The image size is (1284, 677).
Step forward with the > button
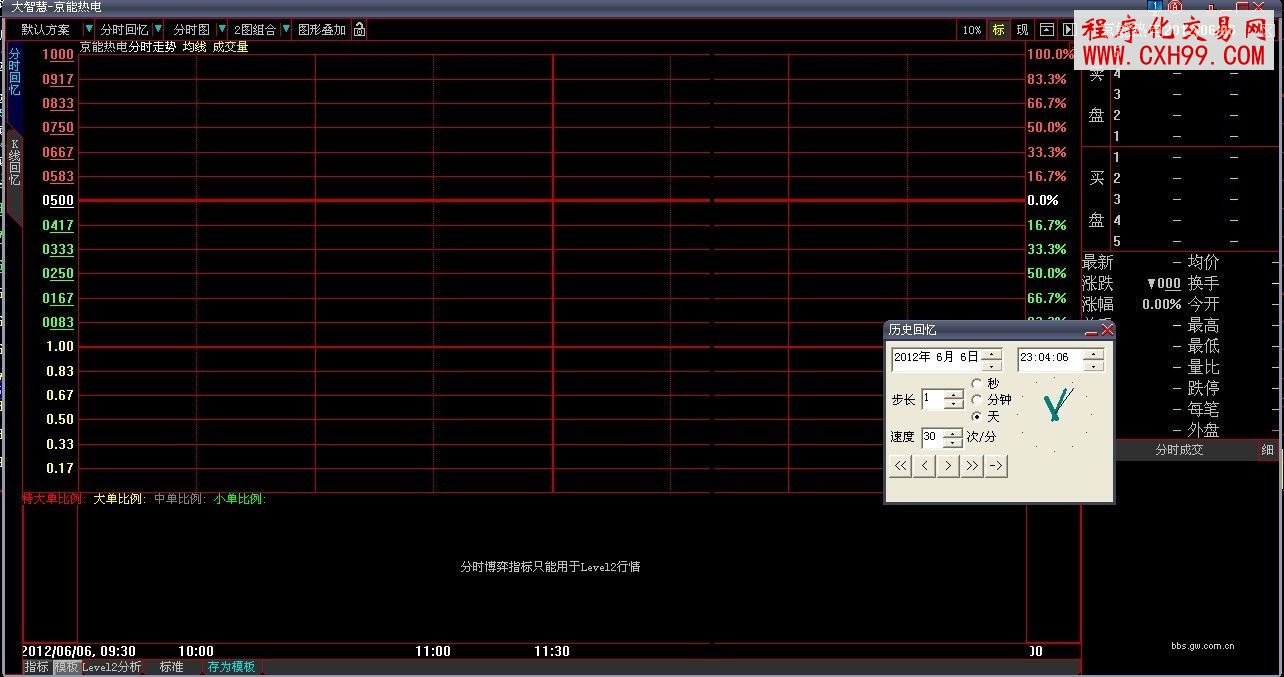coord(949,466)
